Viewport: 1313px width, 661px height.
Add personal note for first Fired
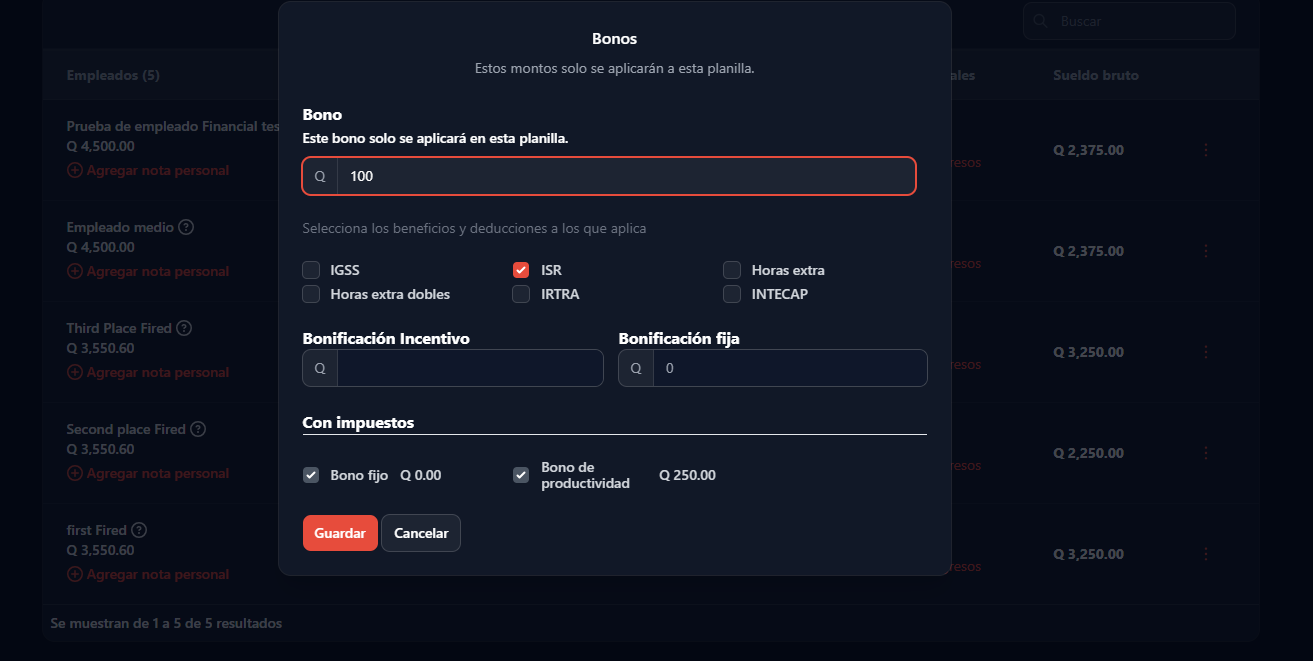[148, 574]
